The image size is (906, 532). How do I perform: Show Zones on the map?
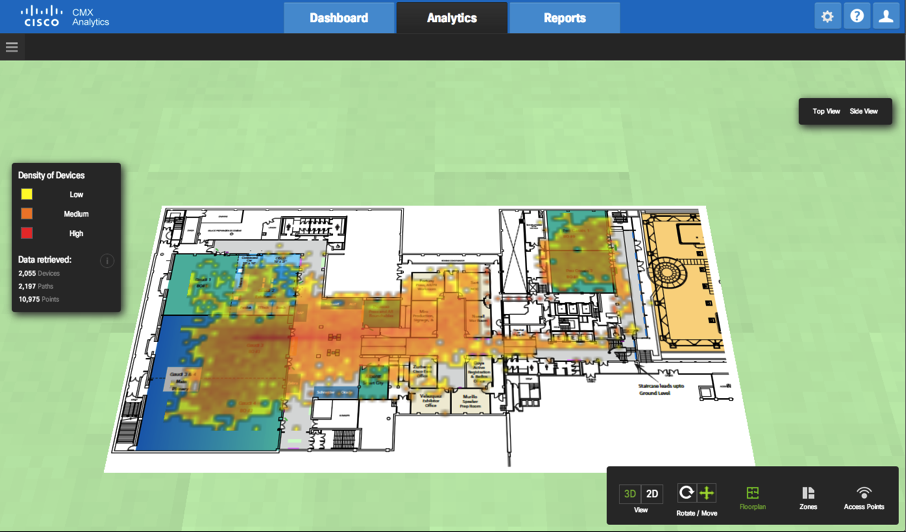(x=808, y=497)
